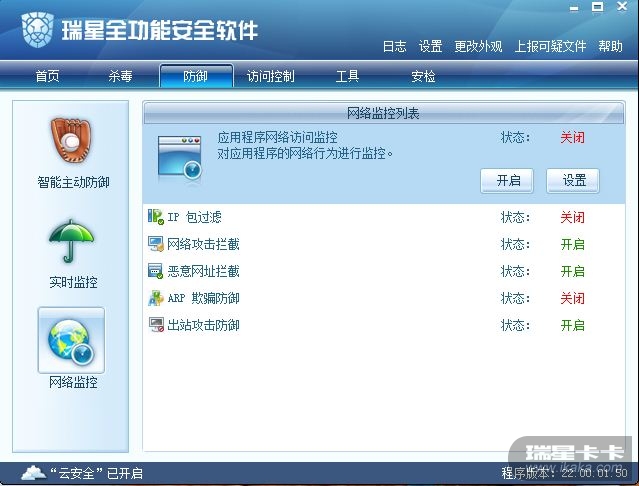The width and height of the screenshot is (639, 486).
Task: Click the 应用程序网络访问监控 window icon
Action: pyautogui.click(x=180, y=158)
